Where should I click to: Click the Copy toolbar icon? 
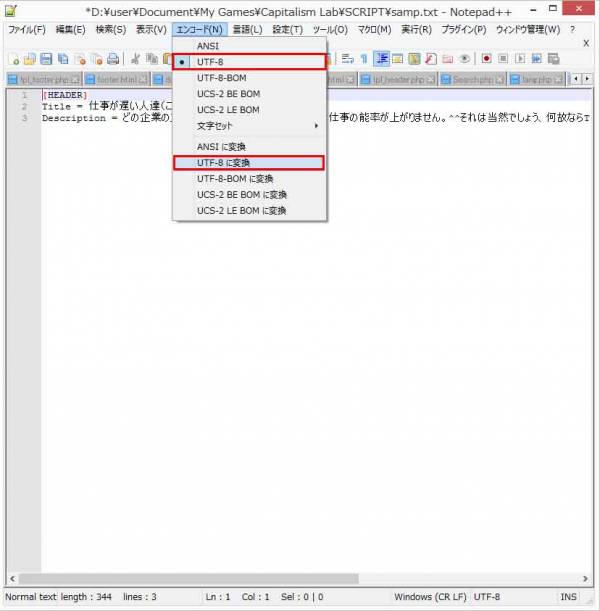pyautogui.click(x=152, y=59)
